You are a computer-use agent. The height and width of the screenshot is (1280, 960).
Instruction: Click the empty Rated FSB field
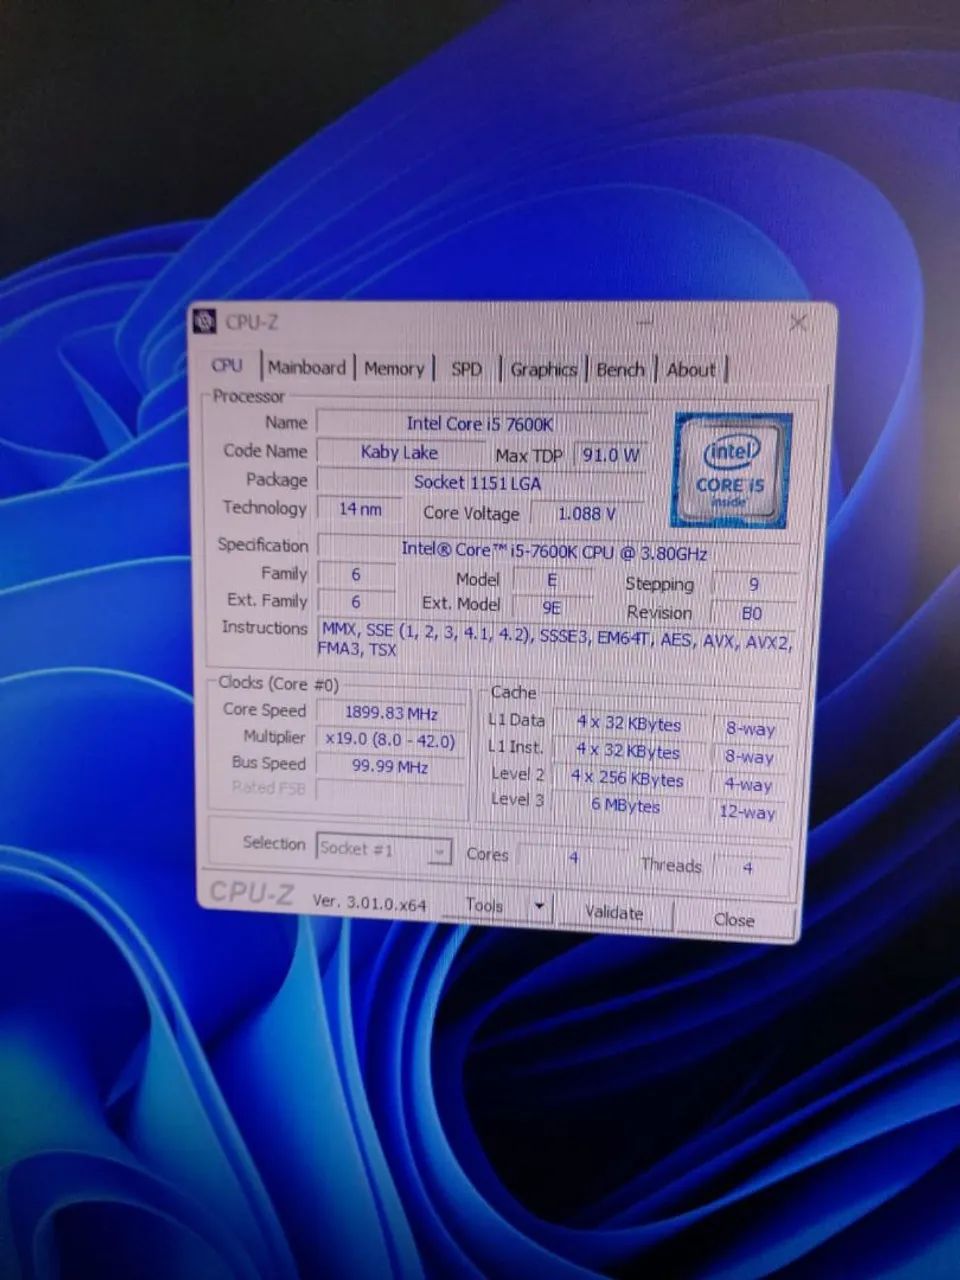coord(390,790)
